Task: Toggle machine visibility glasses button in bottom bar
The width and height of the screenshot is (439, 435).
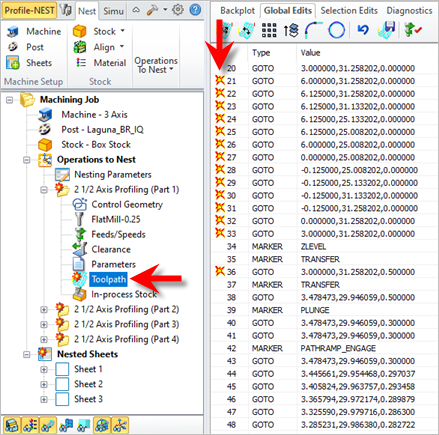Action: (x=12, y=425)
